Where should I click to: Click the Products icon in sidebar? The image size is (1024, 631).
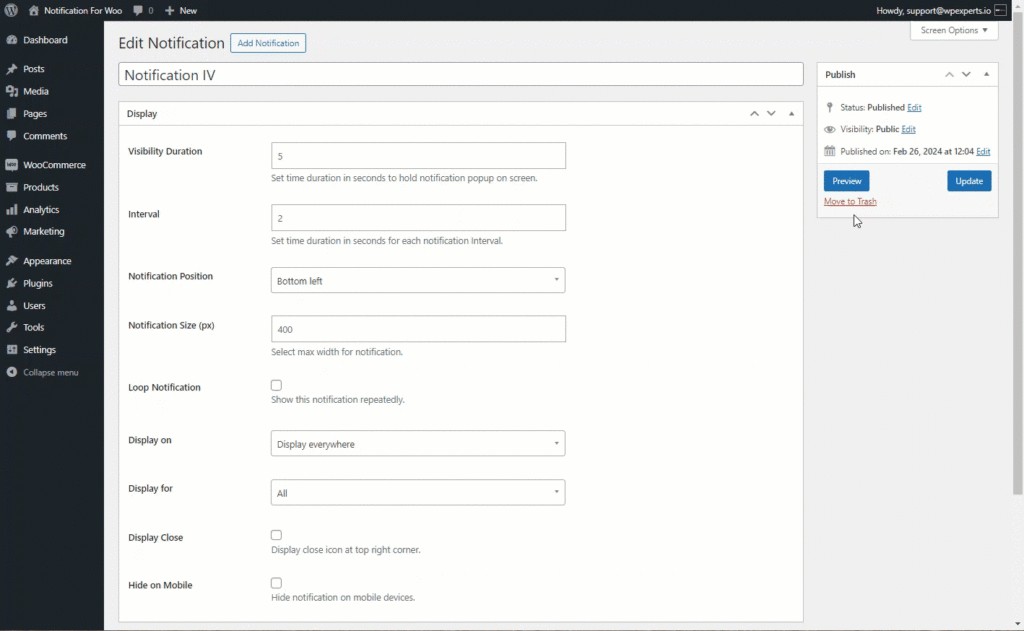[12, 187]
